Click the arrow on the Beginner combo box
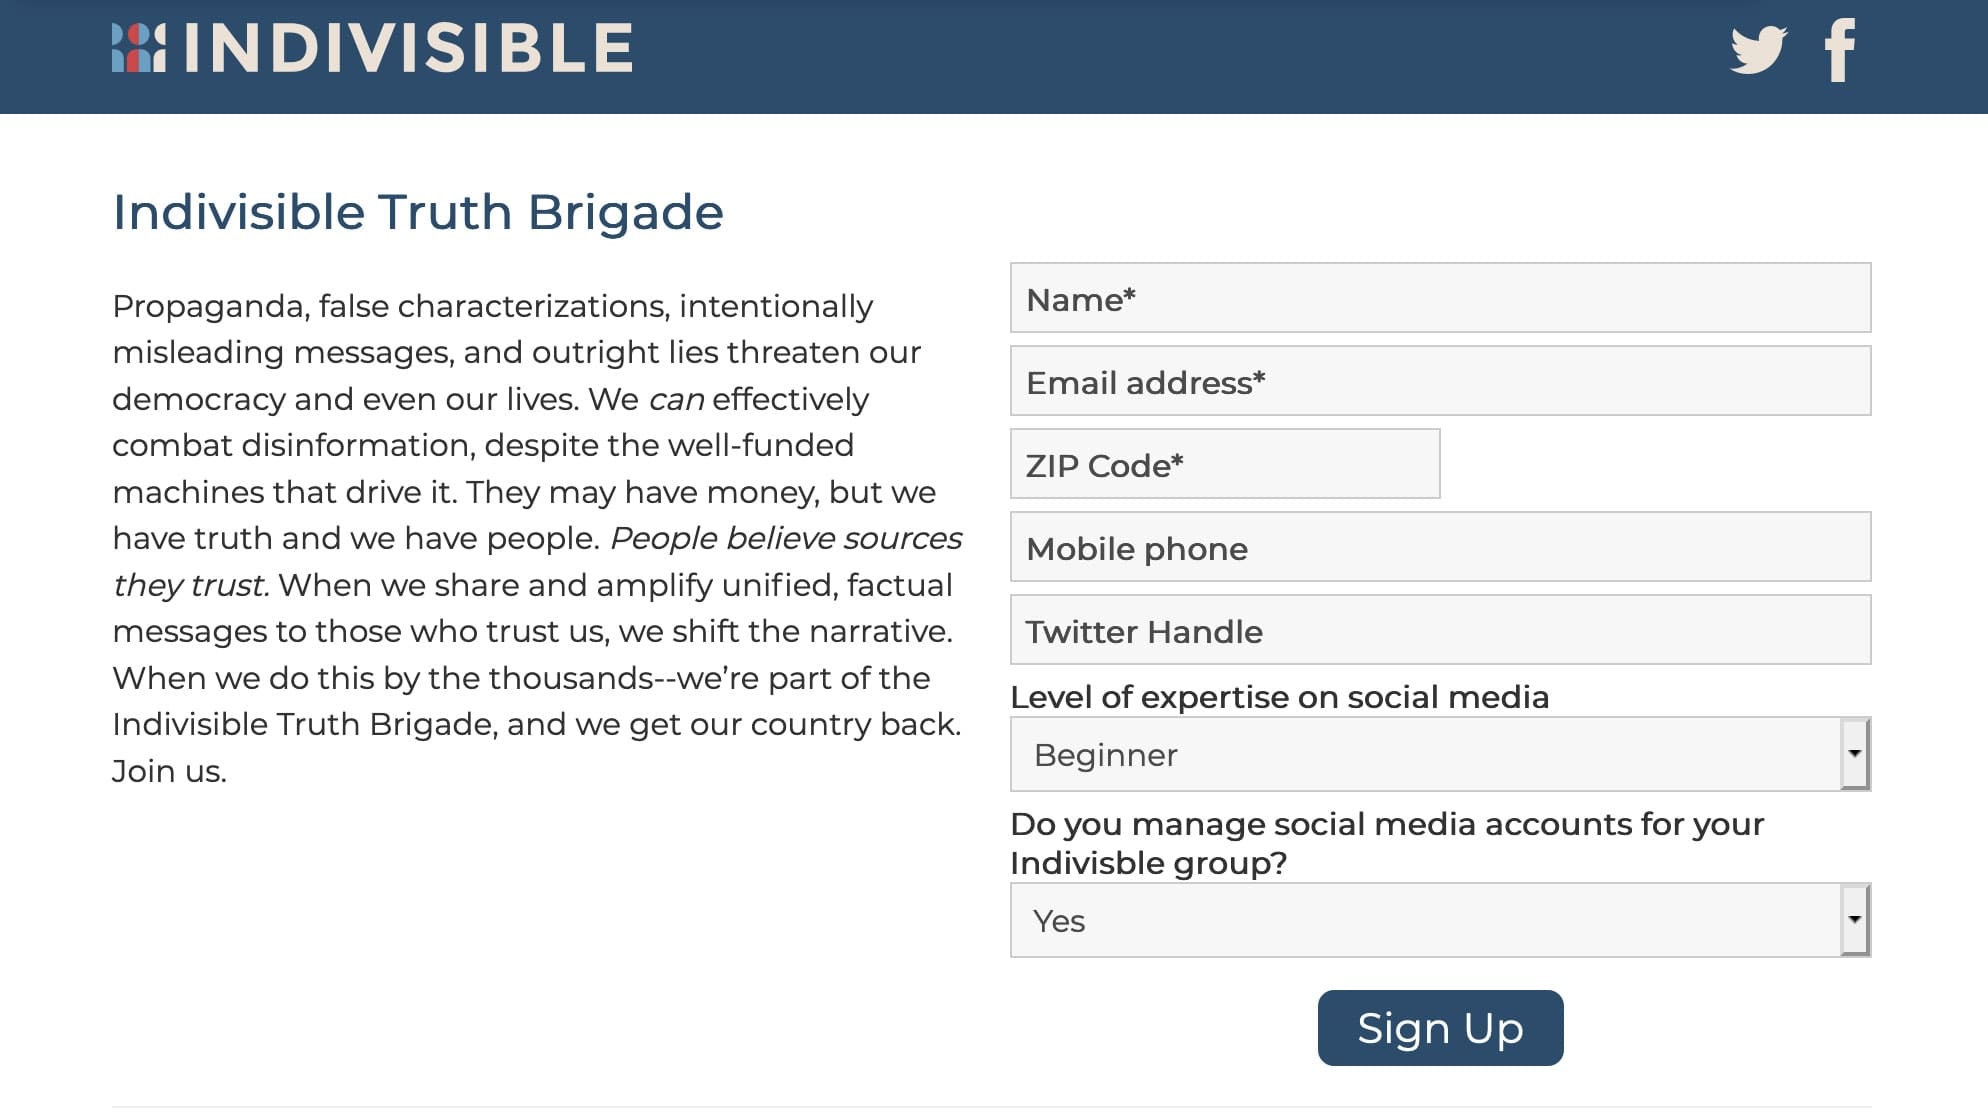This screenshot has height=1120, width=1988. [x=1855, y=754]
